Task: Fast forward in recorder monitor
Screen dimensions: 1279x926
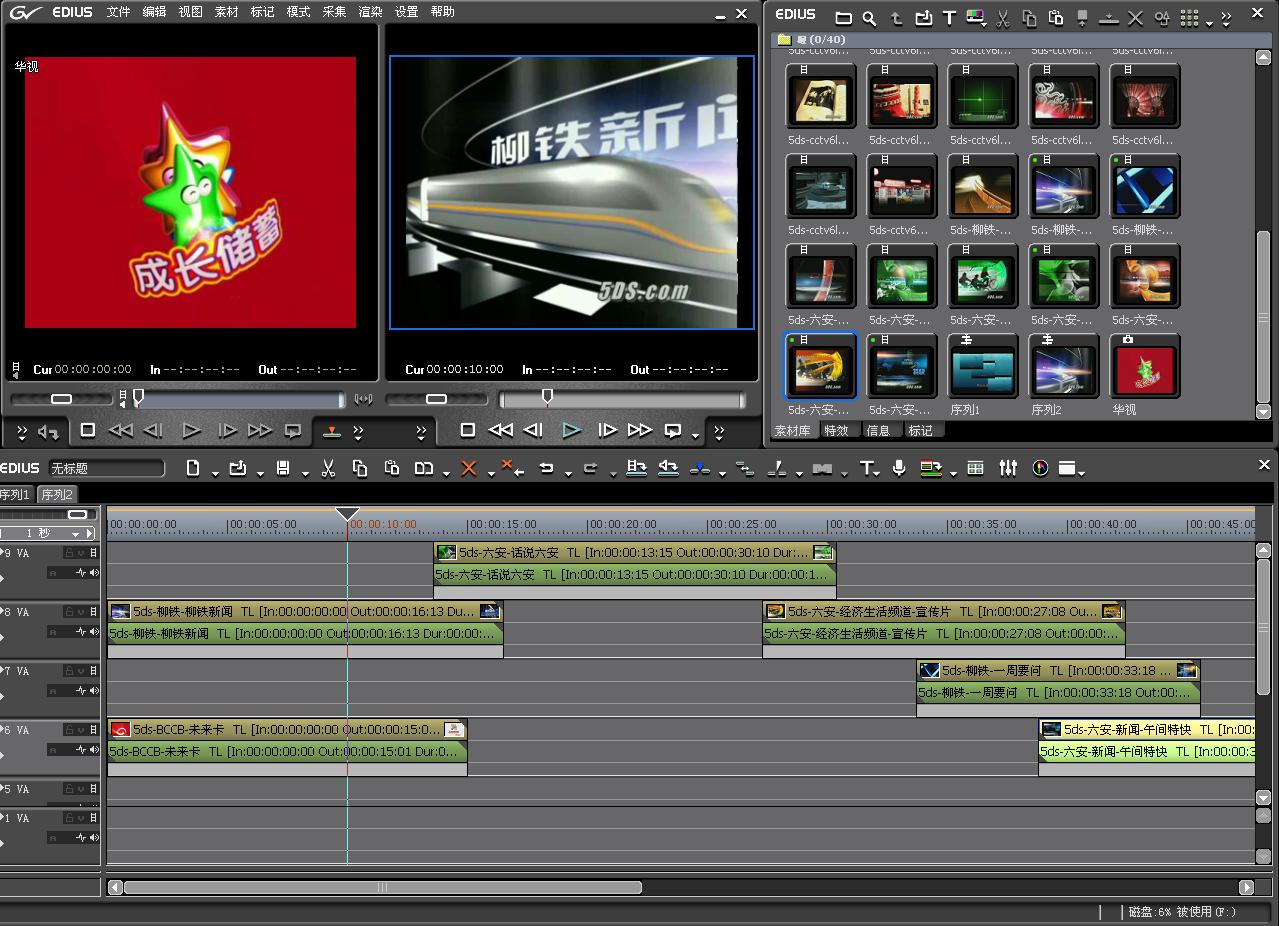Action: [640, 430]
